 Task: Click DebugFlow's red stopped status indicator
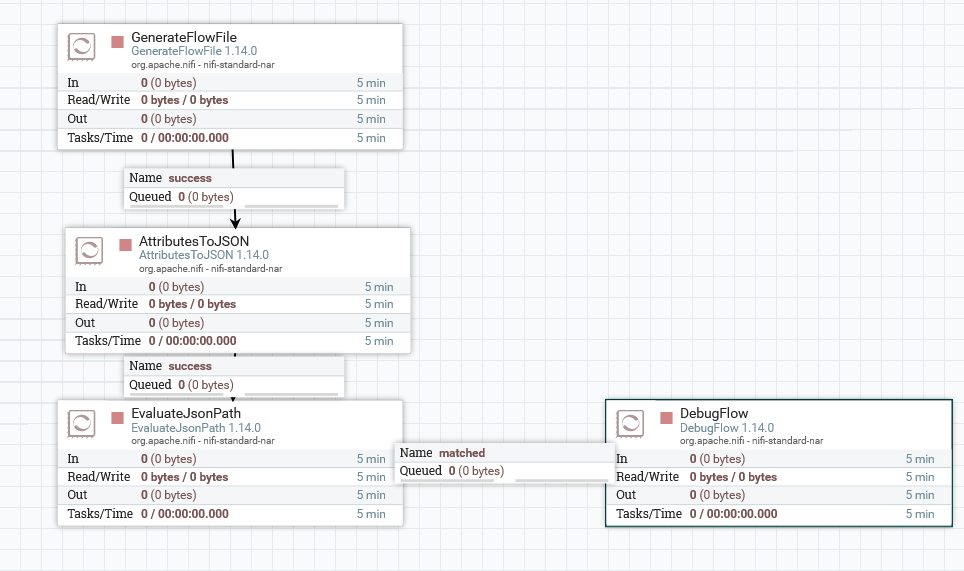point(666,418)
